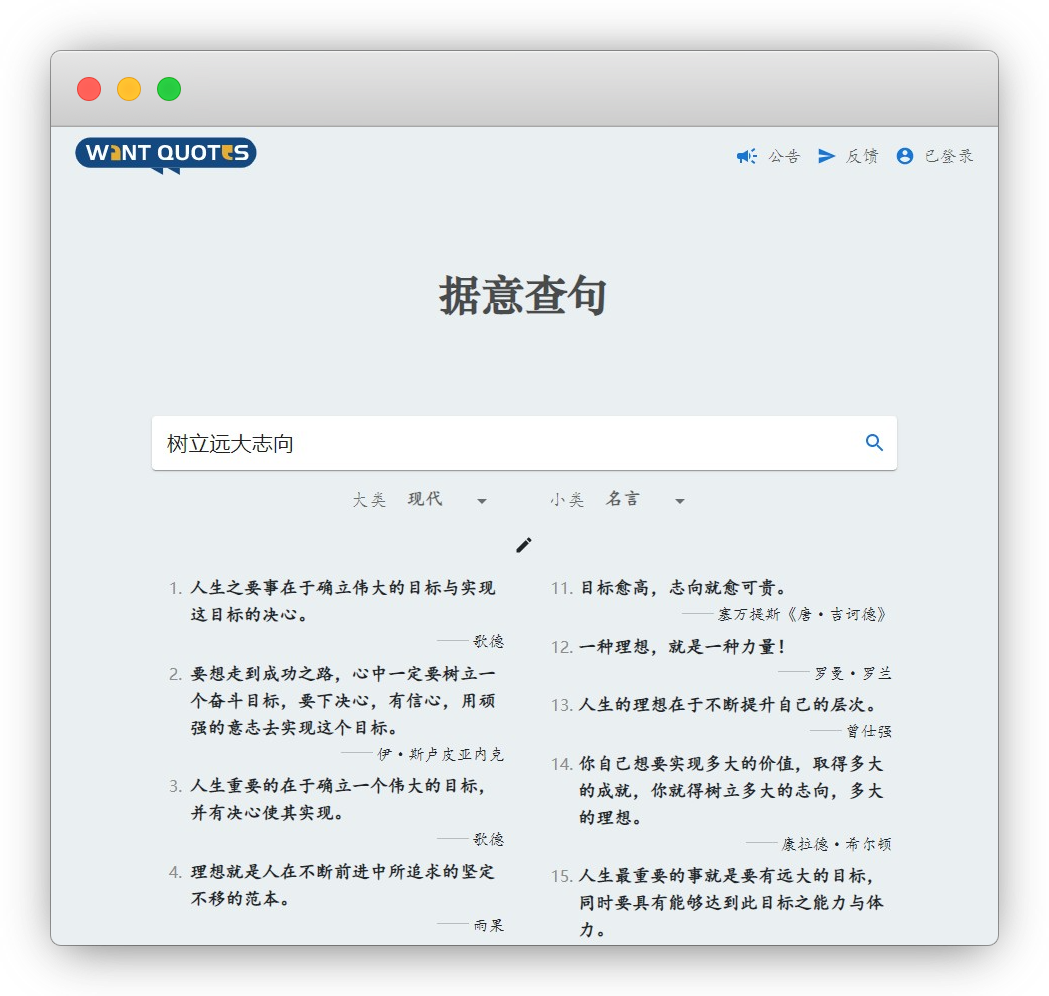This screenshot has height=996, width=1049.
Task: Open announcements via the megaphone icon
Action: [x=746, y=155]
